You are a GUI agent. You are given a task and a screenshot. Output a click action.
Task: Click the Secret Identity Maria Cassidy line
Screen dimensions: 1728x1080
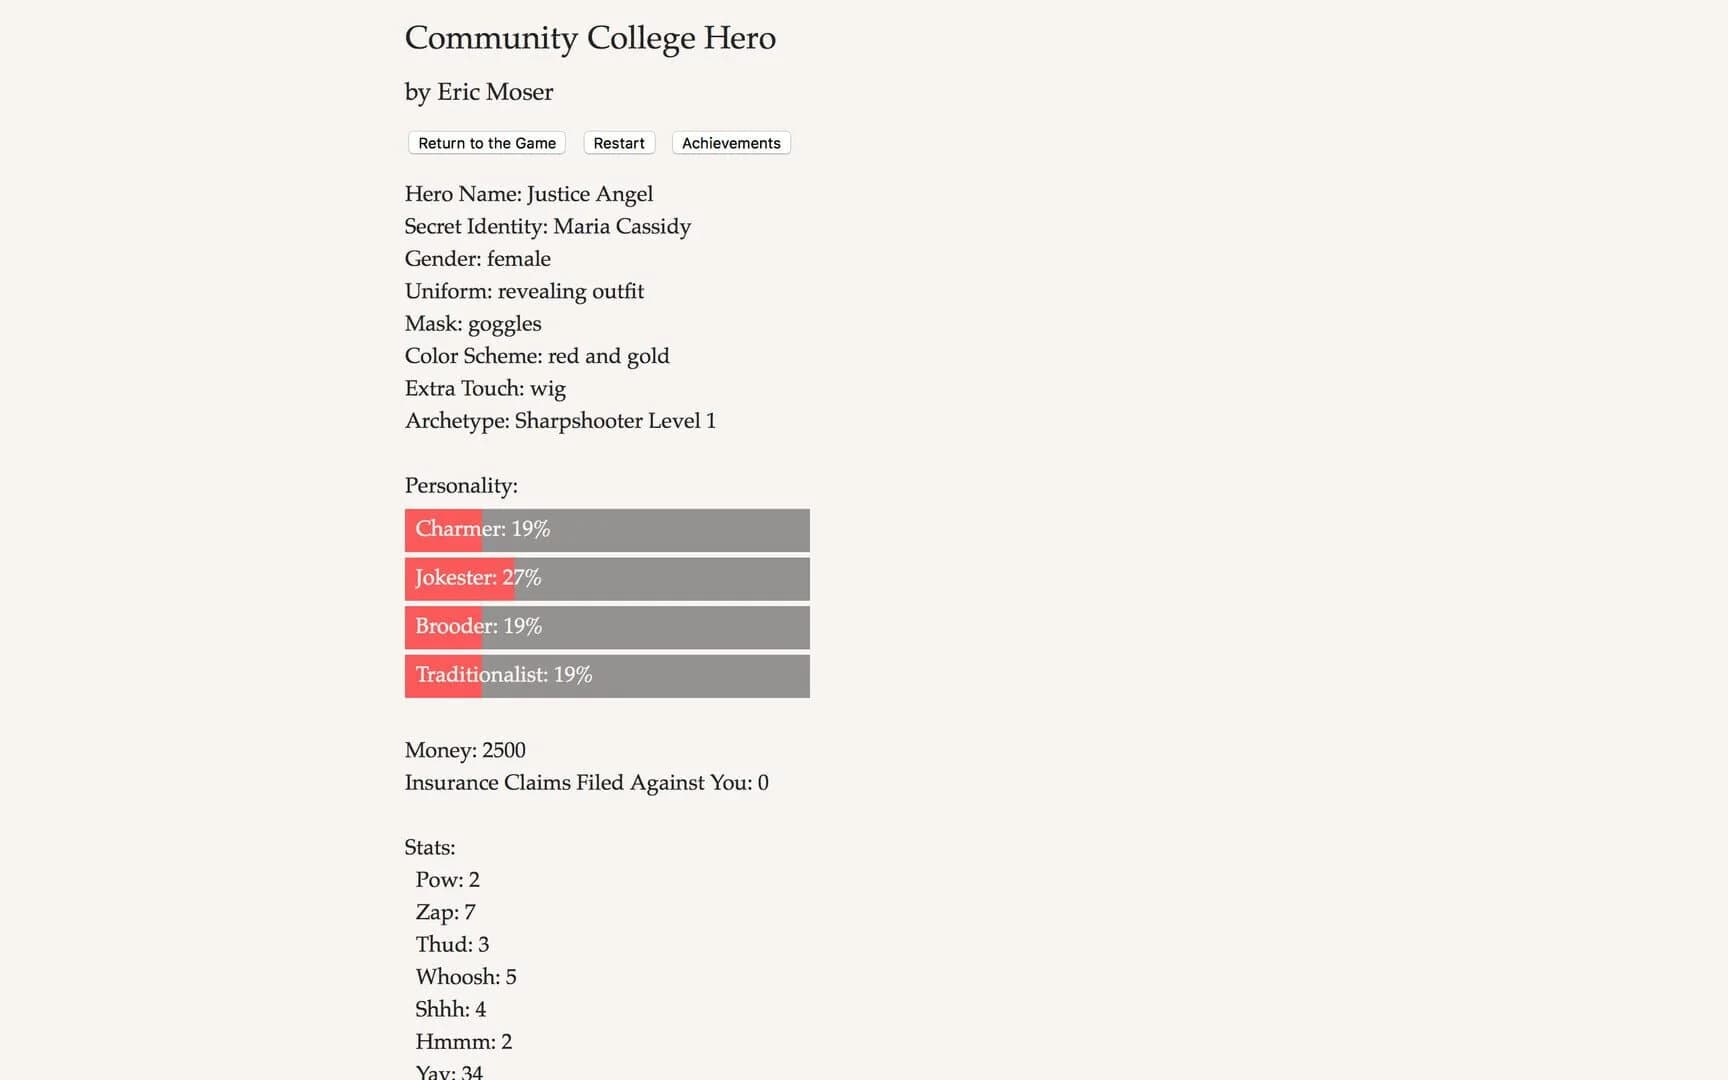click(547, 227)
